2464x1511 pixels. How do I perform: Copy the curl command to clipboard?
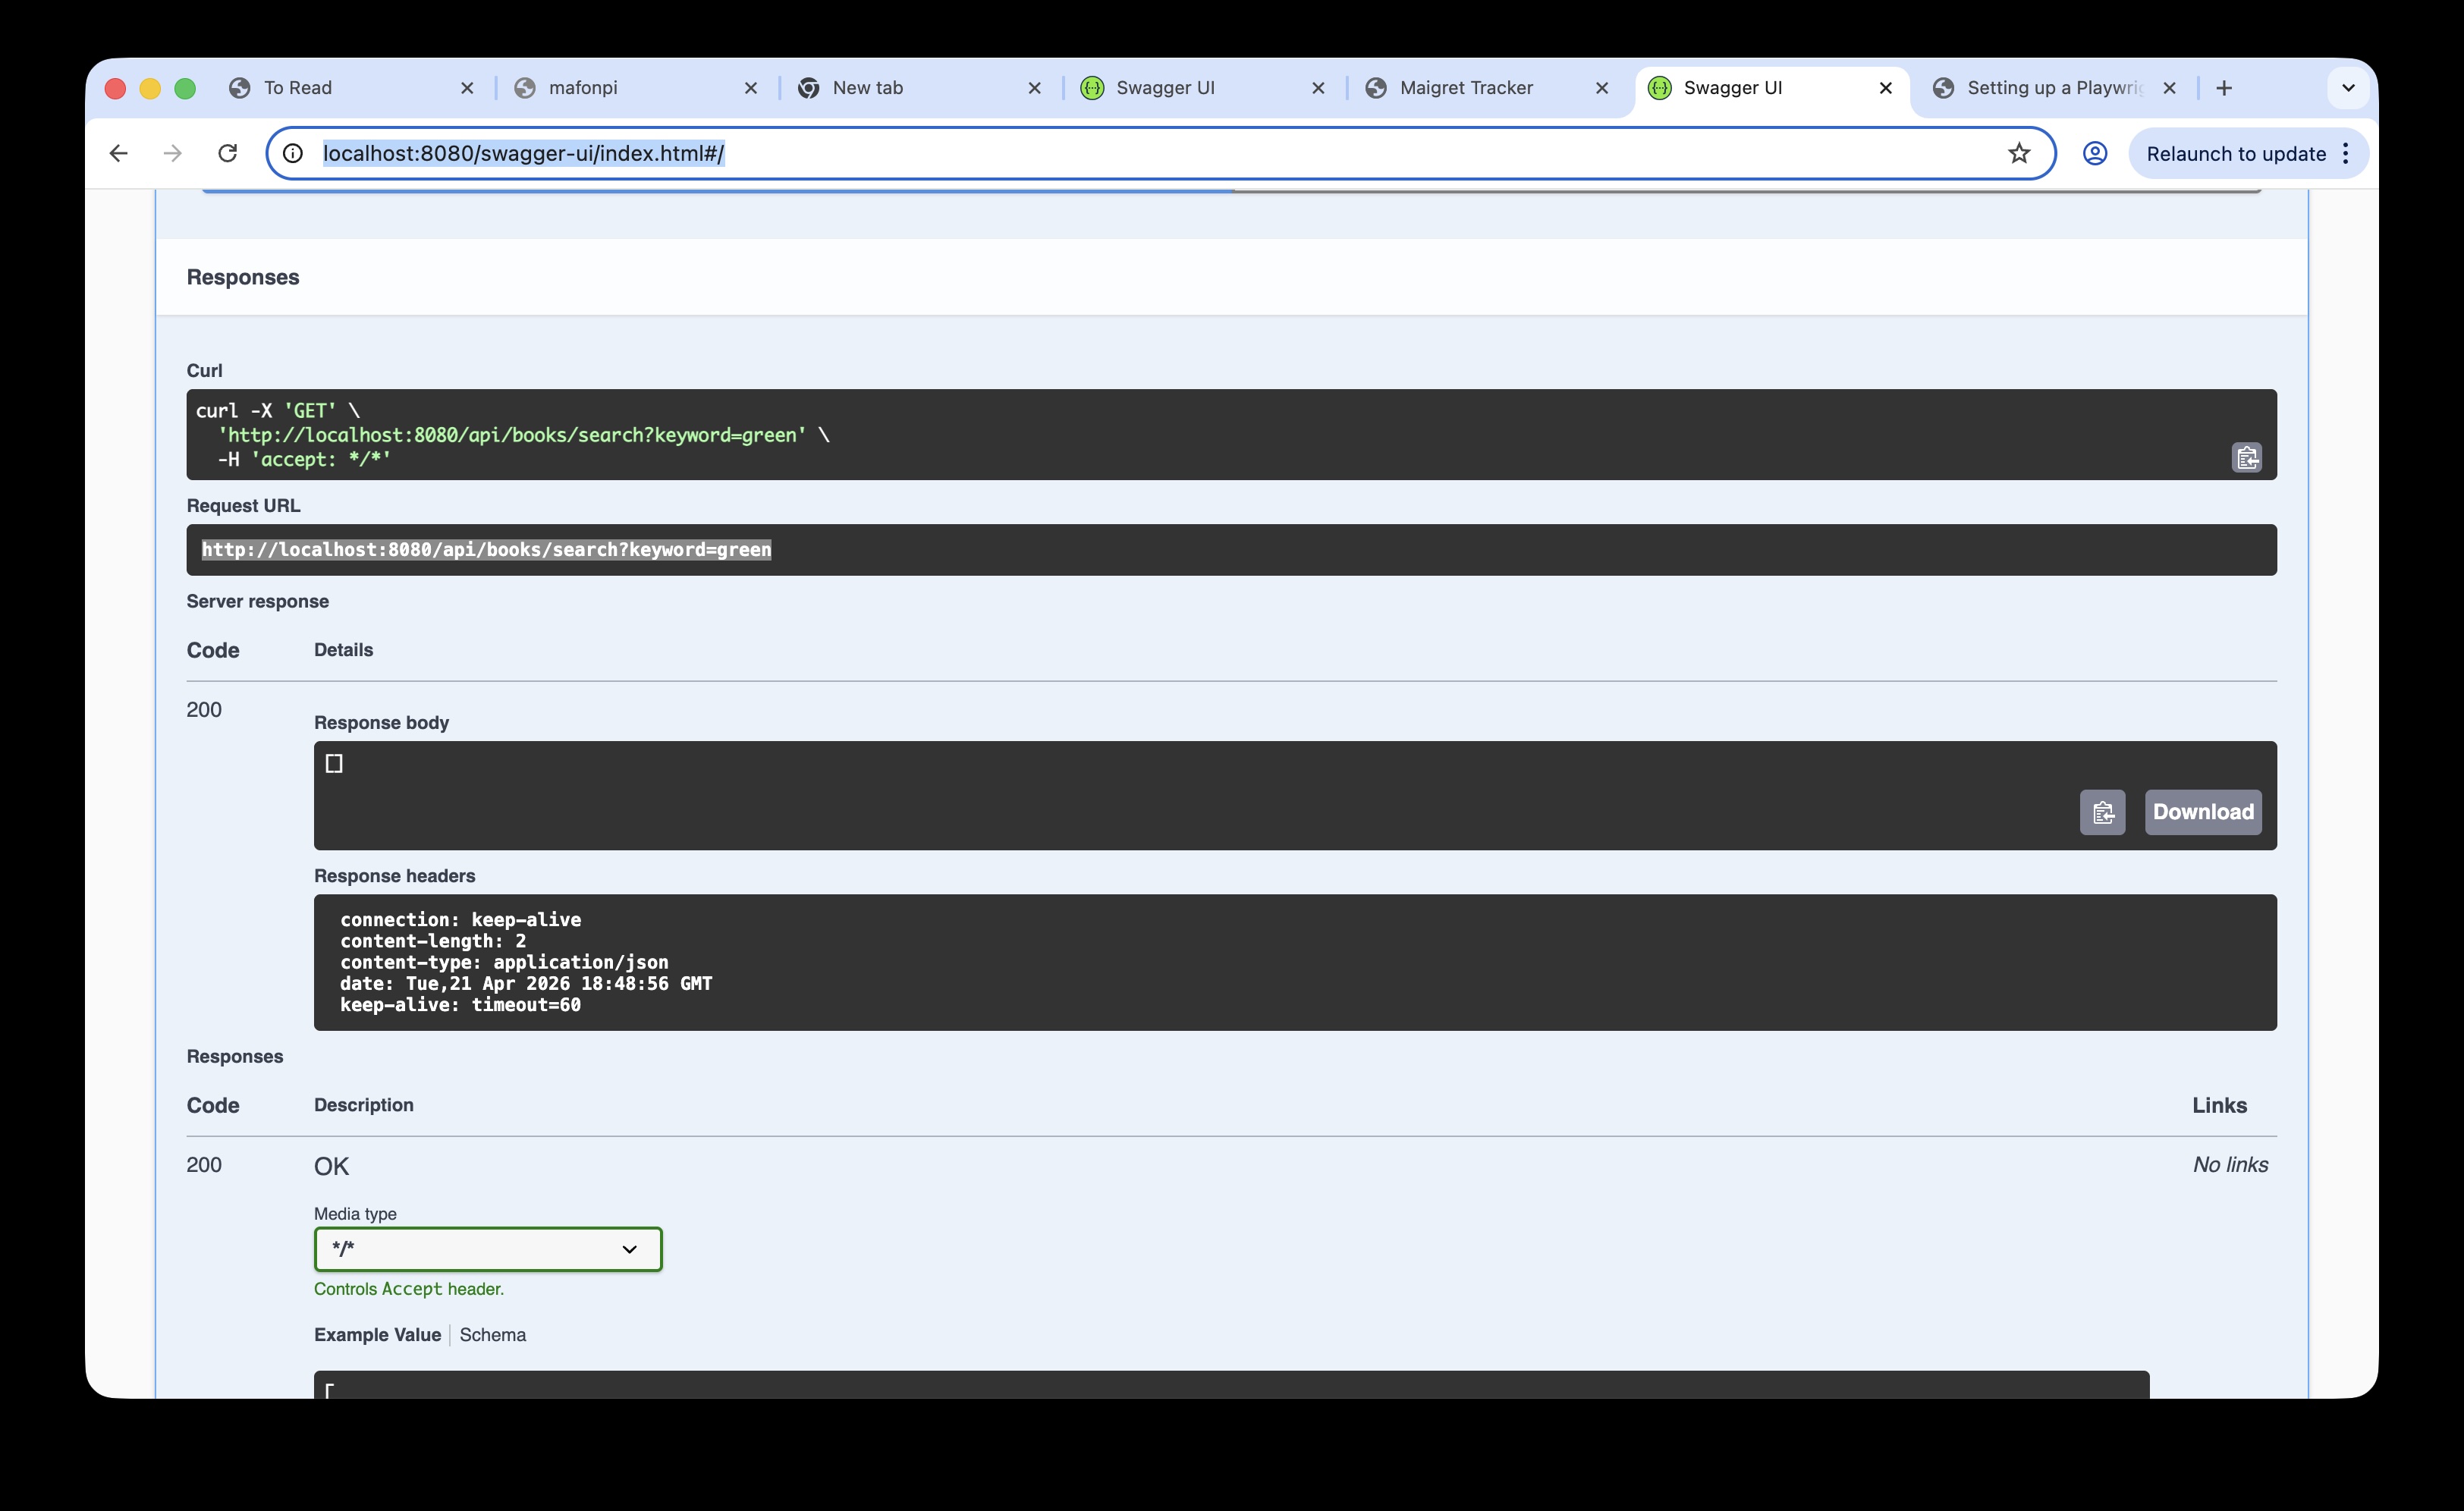[2246, 458]
